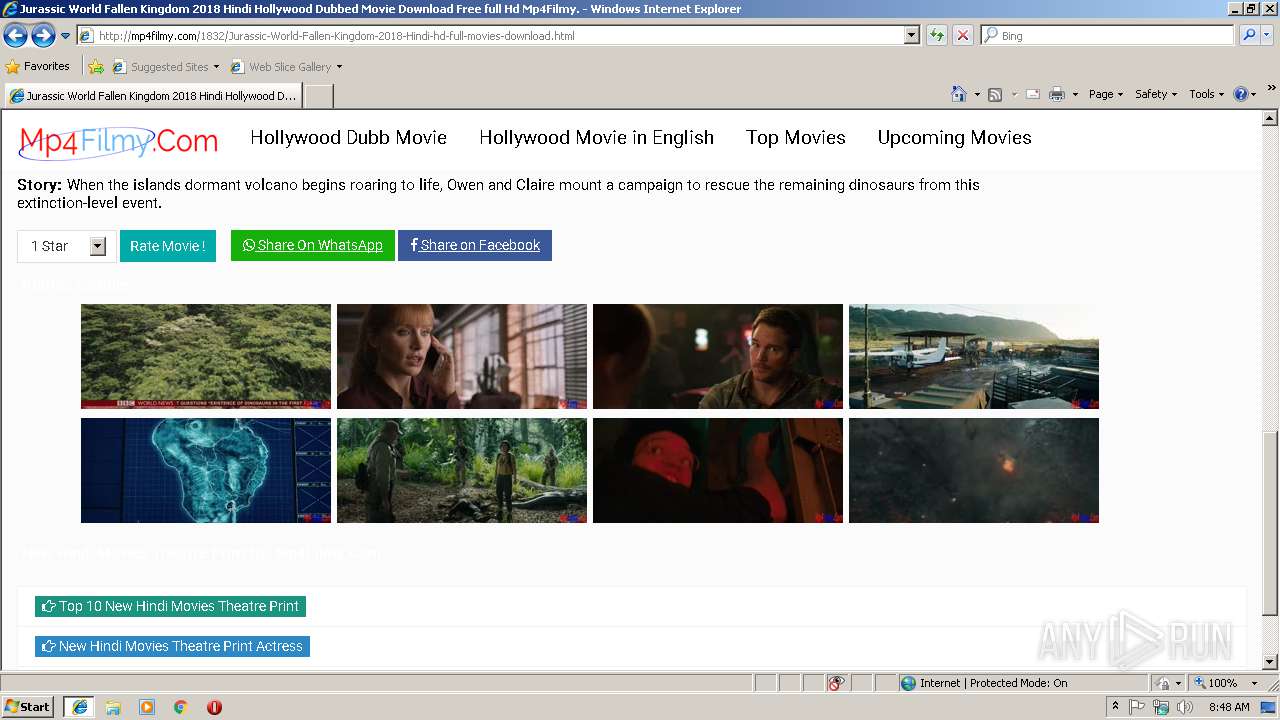Click the Read Mail icon
The width and height of the screenshot is (1280, 720).
[1033, 94]
